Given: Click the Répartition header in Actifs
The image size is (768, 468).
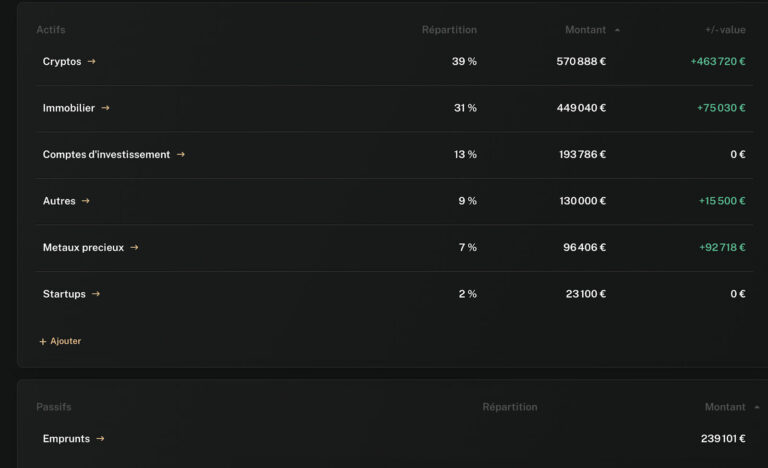Looking at the screenshot, I should tap(449, 30).
